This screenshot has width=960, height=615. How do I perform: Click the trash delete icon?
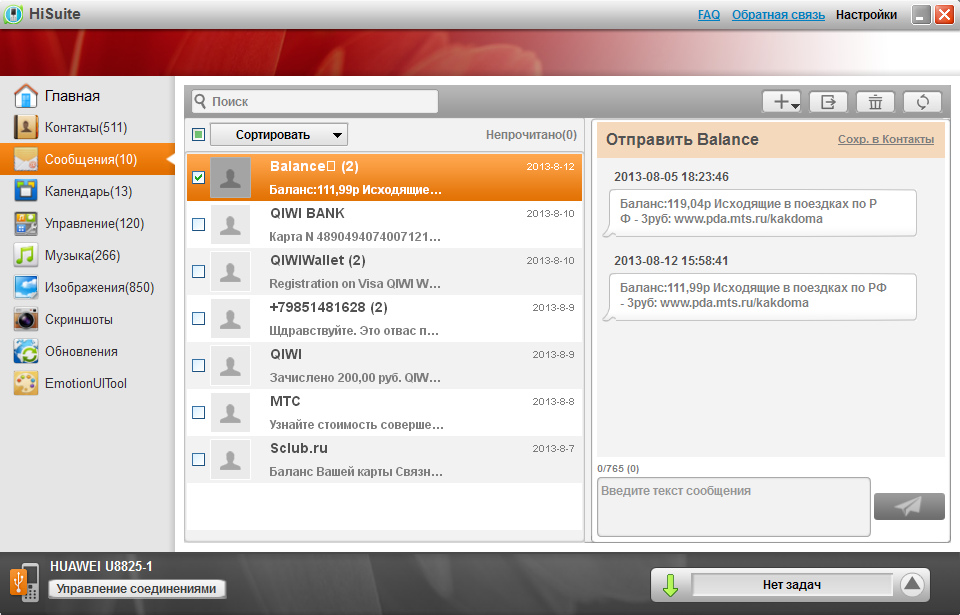[876, 102]
